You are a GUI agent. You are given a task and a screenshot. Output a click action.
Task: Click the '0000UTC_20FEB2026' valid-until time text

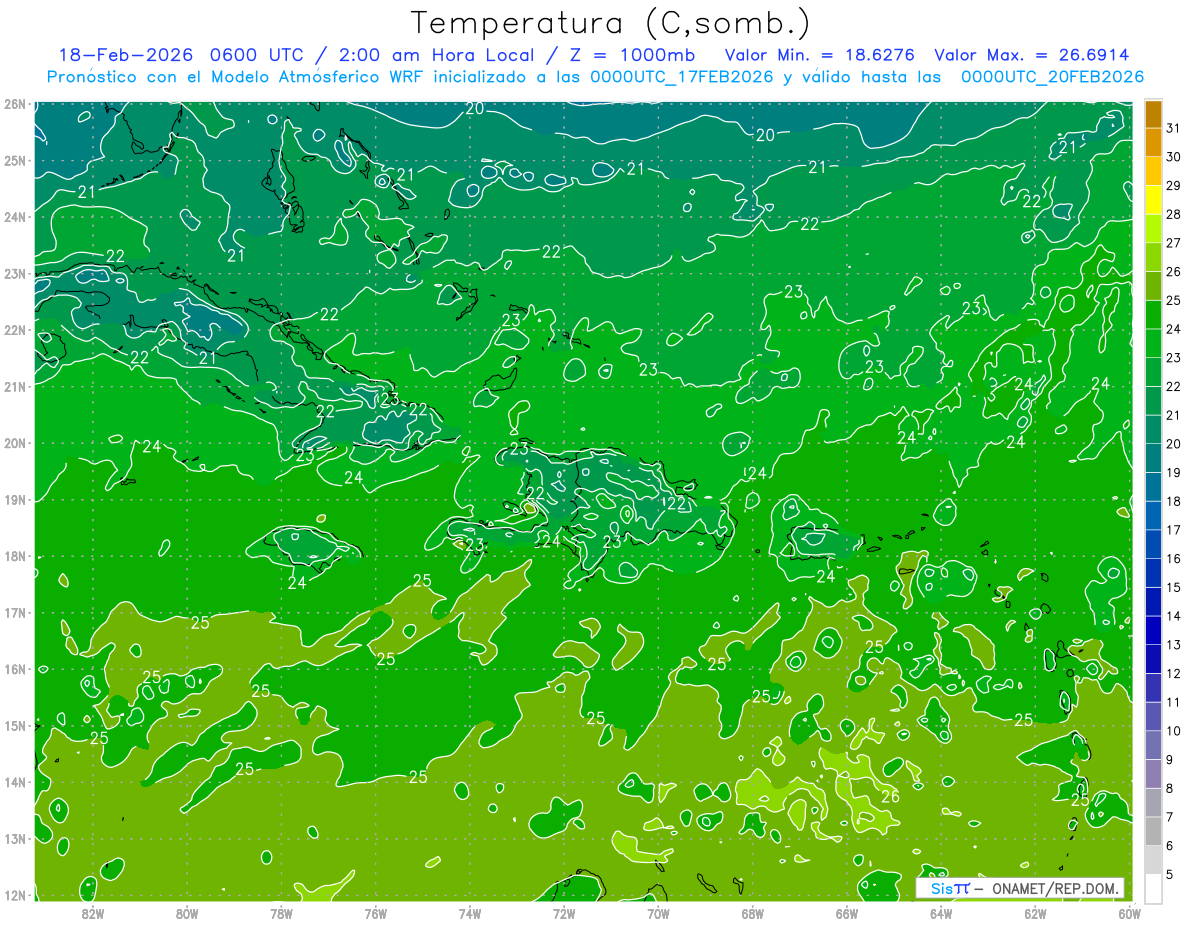pos(1052,76)
